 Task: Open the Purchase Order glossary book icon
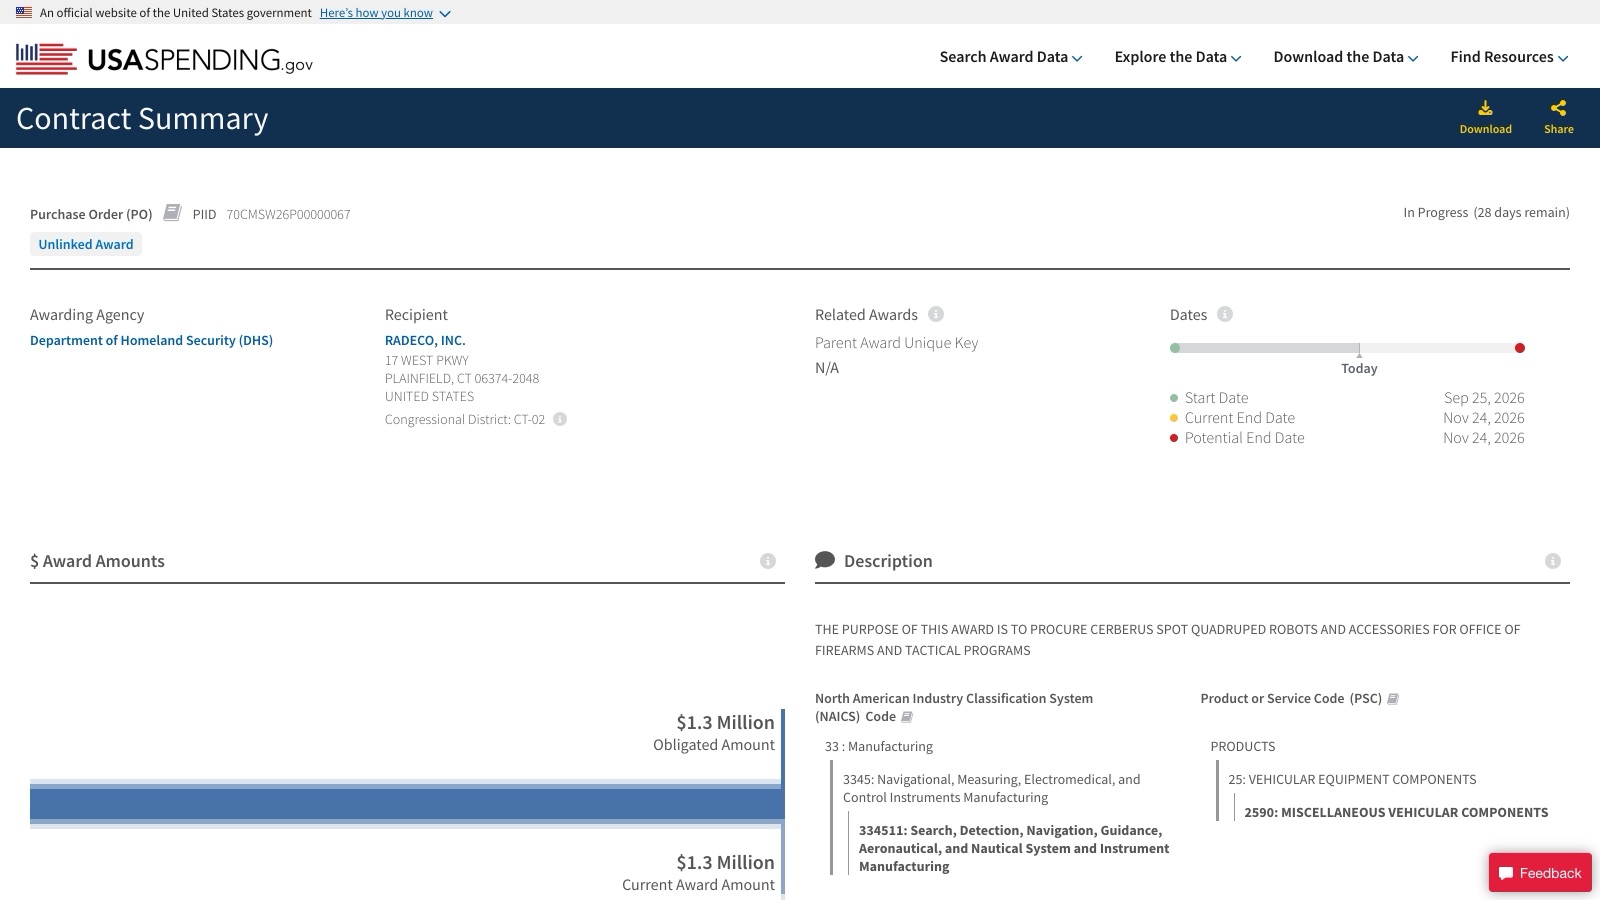pos(172,212)
